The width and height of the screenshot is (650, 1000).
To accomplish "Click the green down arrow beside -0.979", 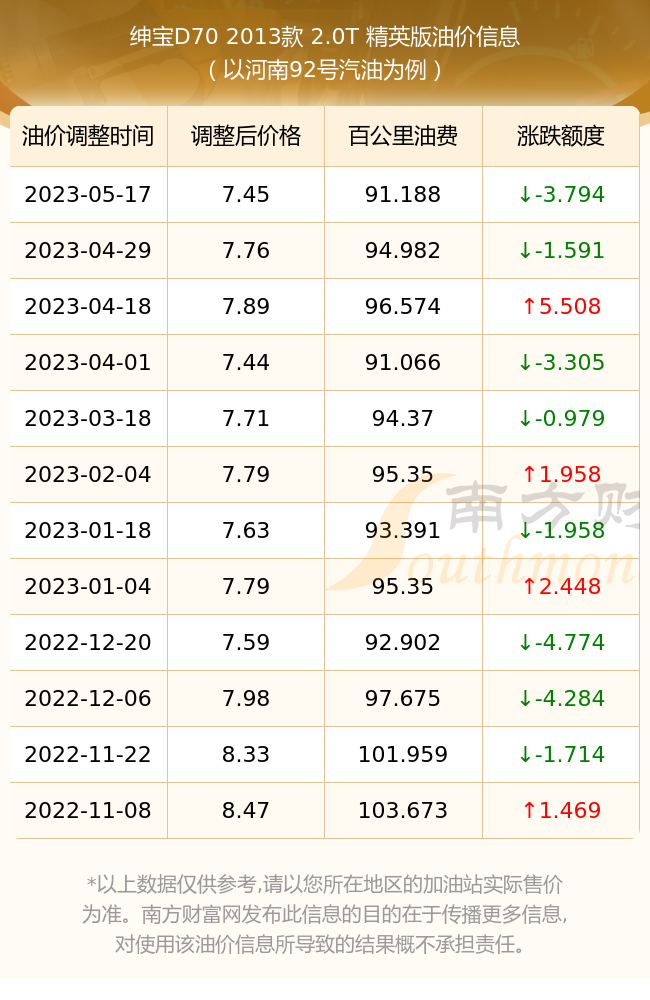I will click(x=525, y=419).
